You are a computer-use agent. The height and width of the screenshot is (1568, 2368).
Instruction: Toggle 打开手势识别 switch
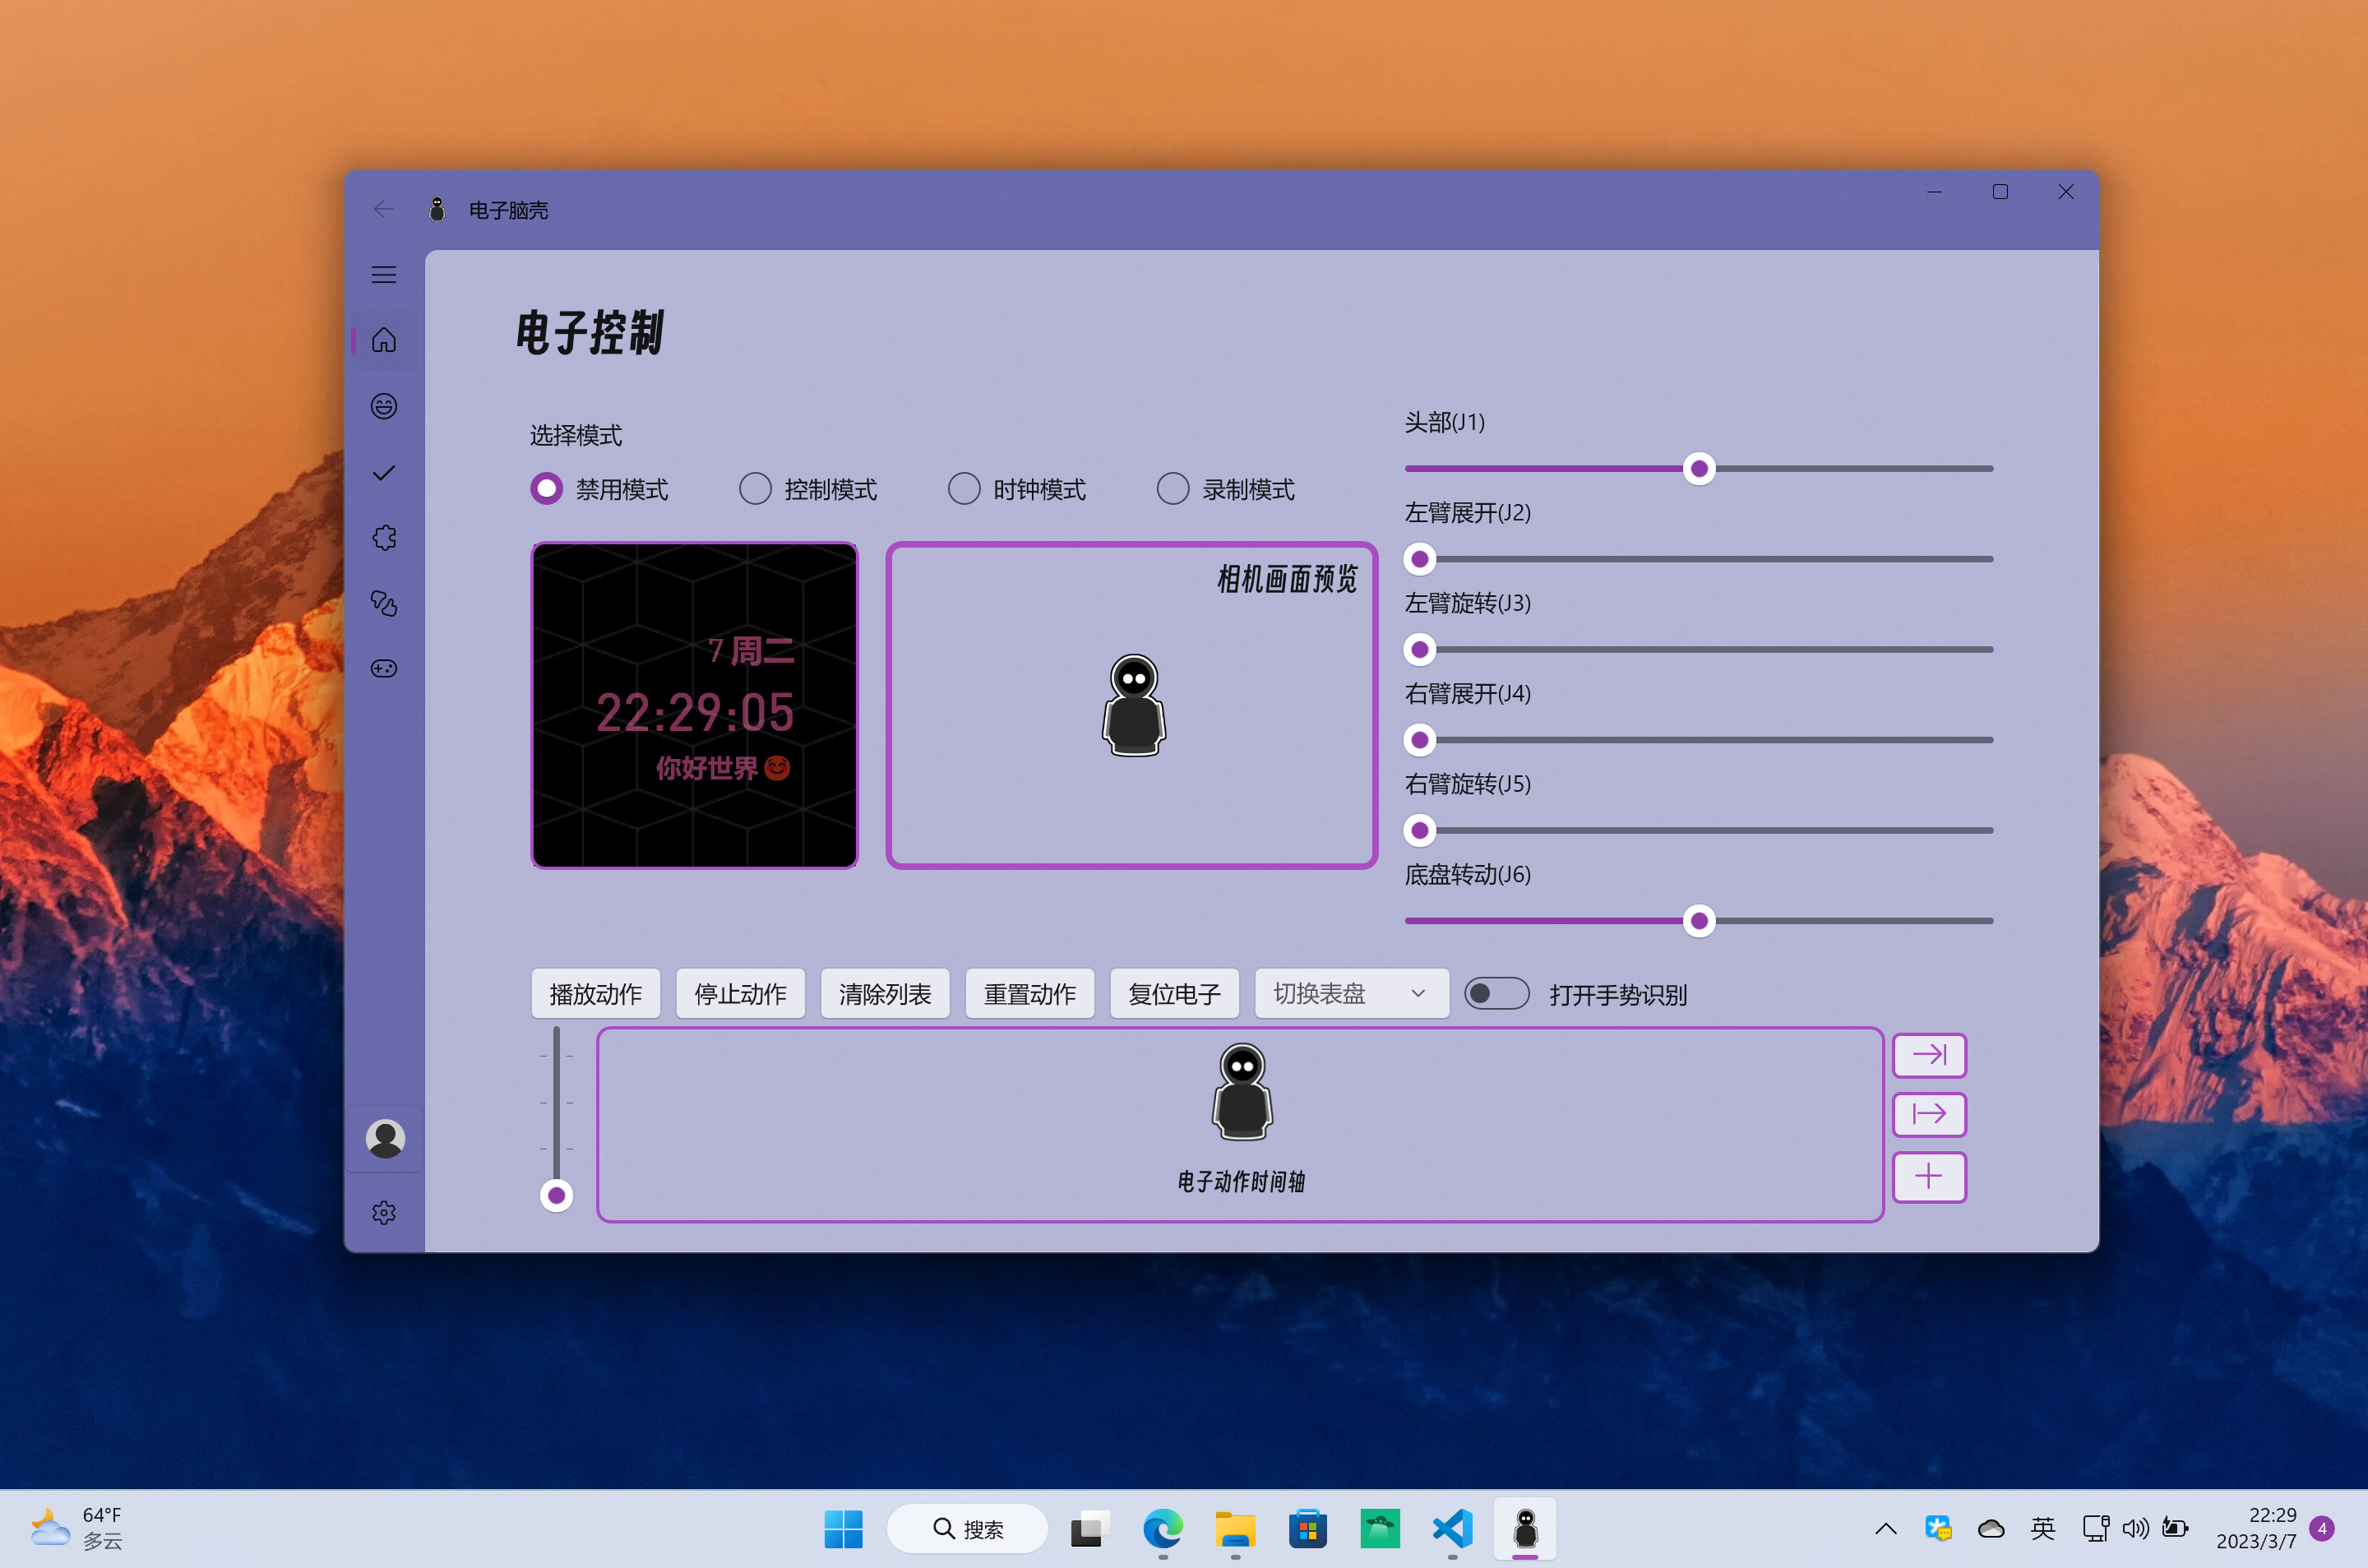click(x=1496, y=994)
